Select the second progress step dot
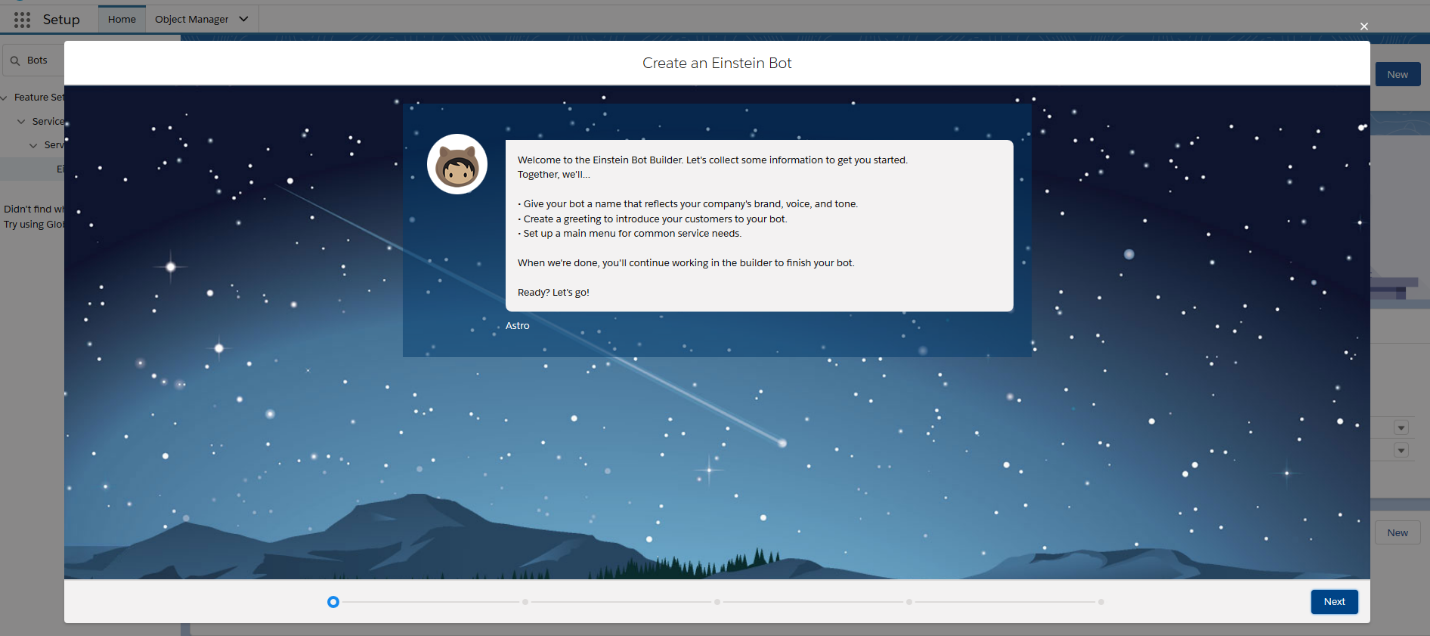This screenshot has width=1430, height=636. tap(525, 602)
